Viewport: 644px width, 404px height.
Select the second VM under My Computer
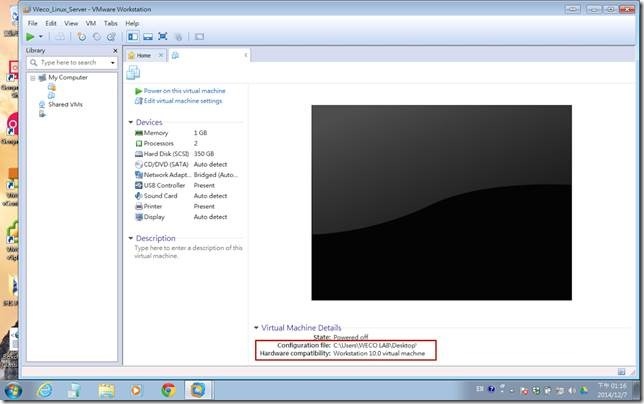pos(51,95)
